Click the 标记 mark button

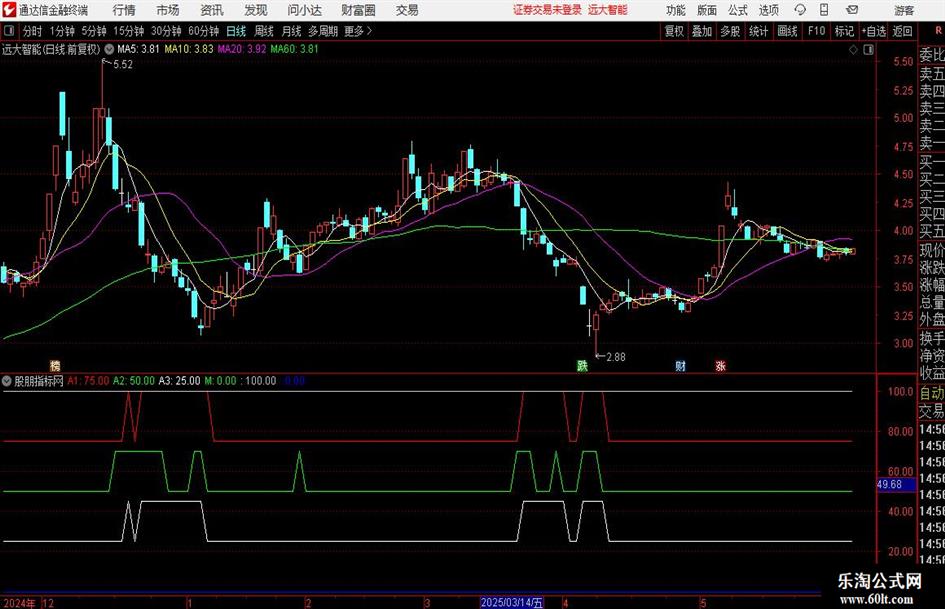[844, 31]
